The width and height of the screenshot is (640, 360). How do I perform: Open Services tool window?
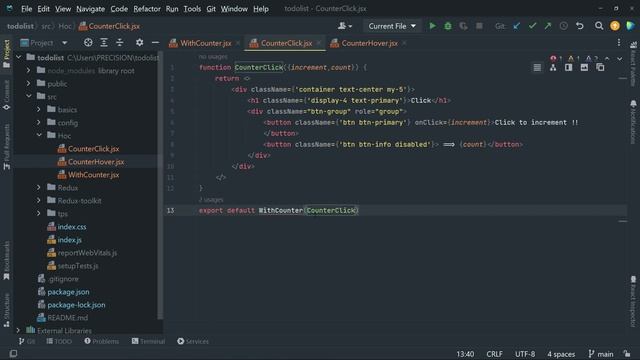(x=193, y=341)
